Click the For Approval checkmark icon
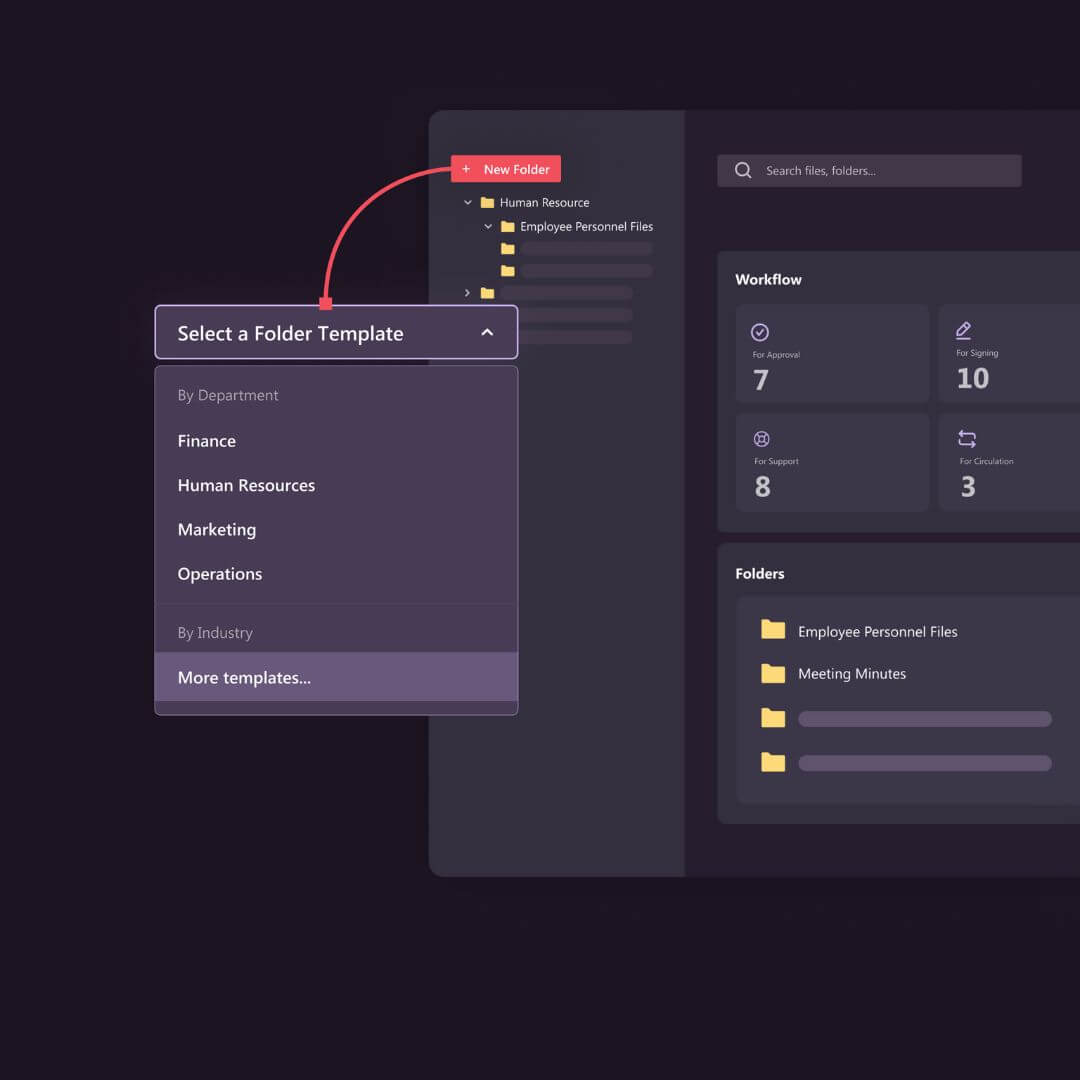The image size is (1080, 1080). [760, 332]
